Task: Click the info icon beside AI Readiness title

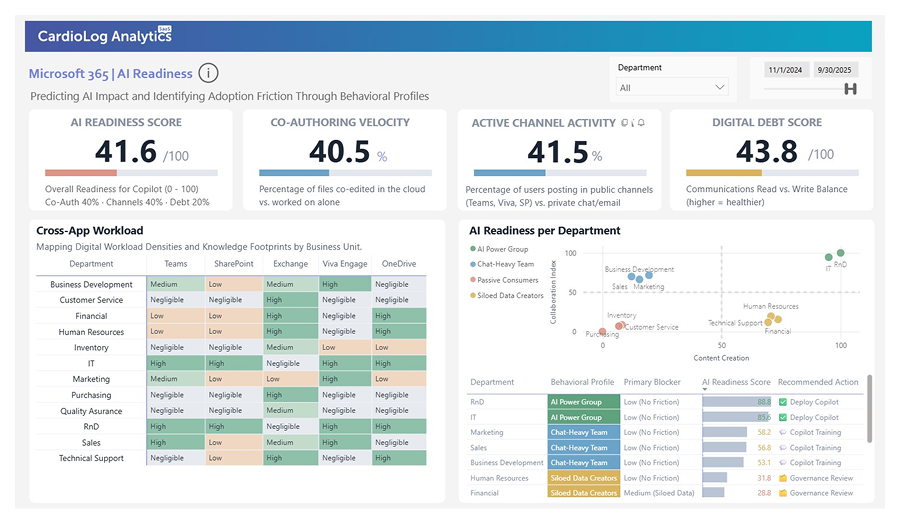Action: (208, 73)
